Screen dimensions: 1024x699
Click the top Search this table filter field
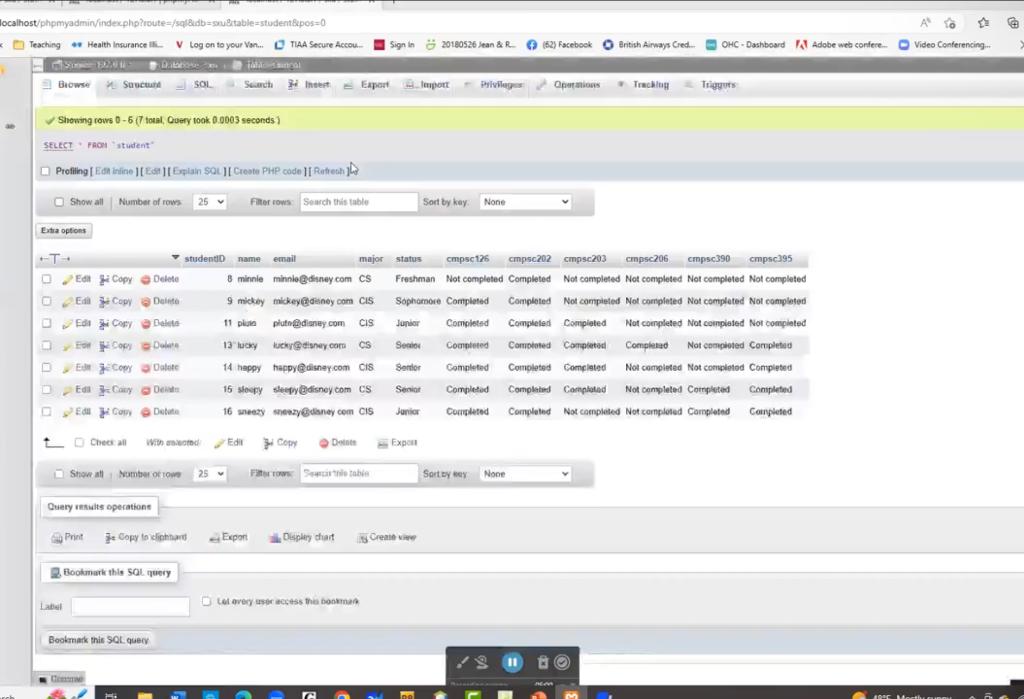[x=359, y=203]
